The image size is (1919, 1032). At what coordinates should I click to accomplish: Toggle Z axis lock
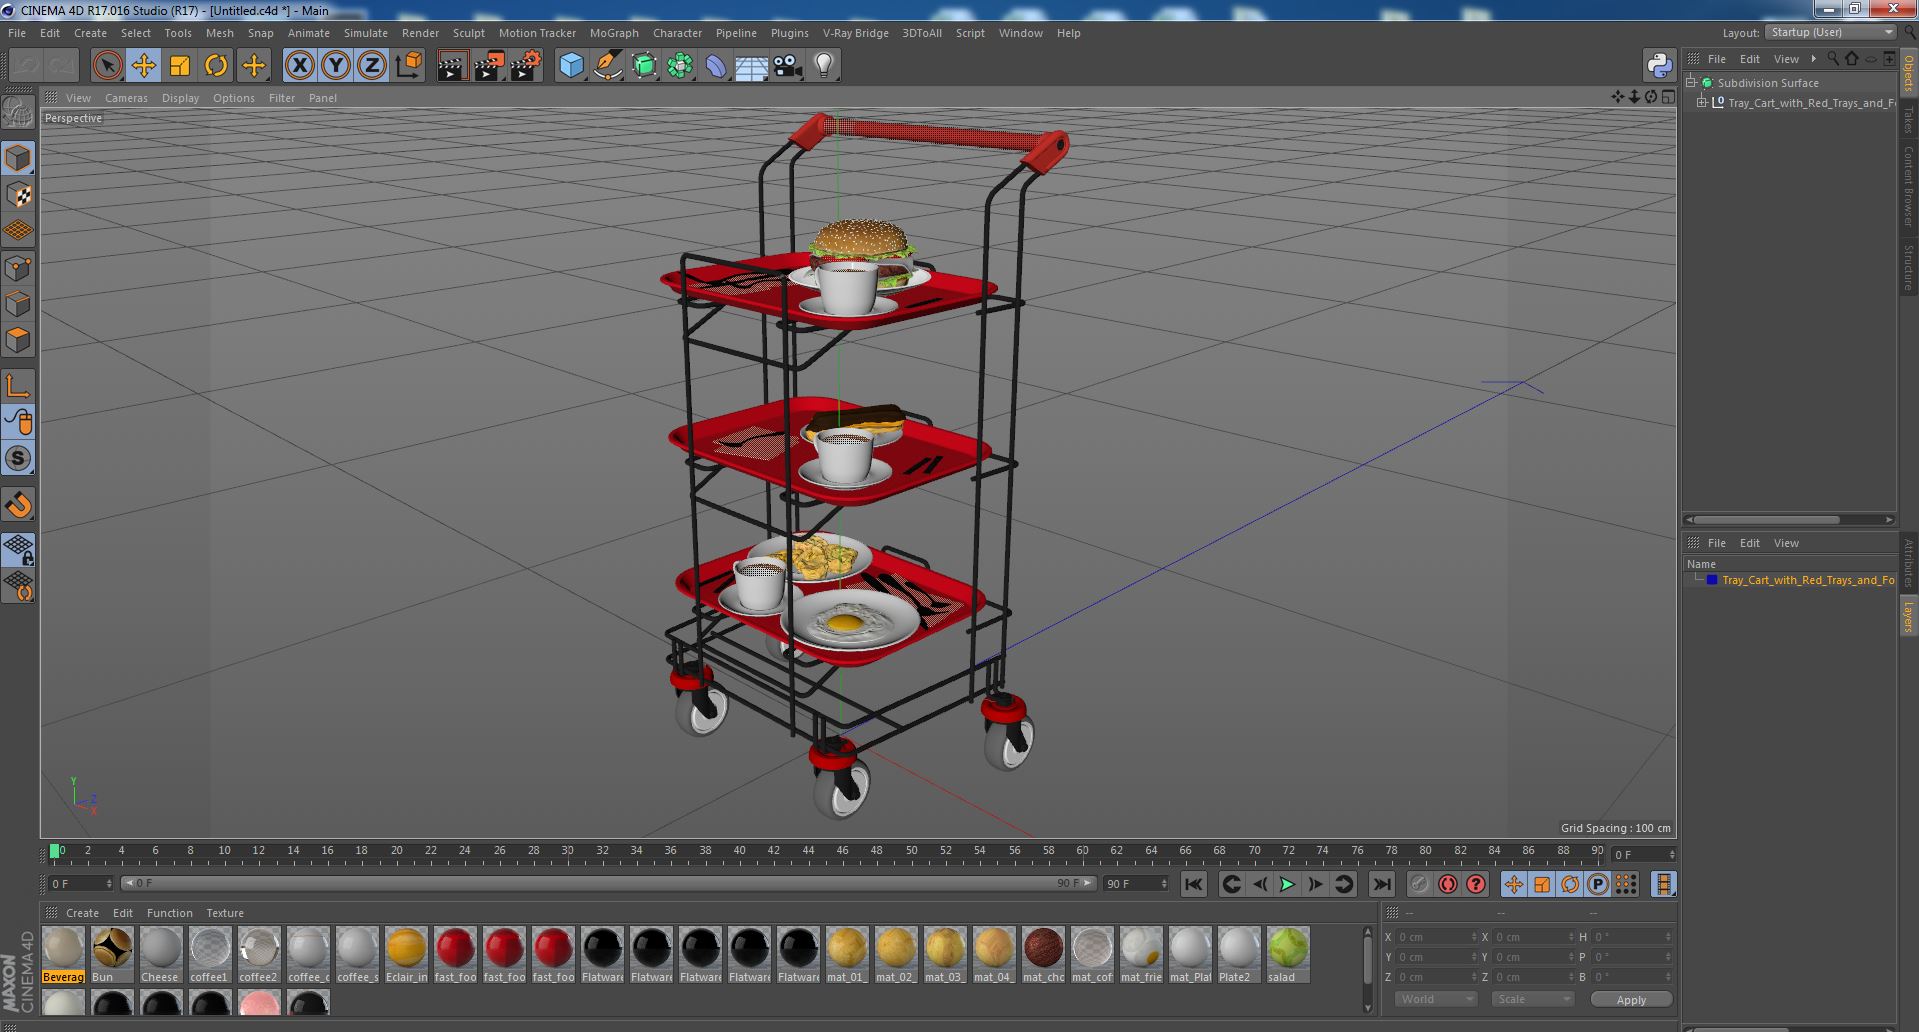point(371,66)
